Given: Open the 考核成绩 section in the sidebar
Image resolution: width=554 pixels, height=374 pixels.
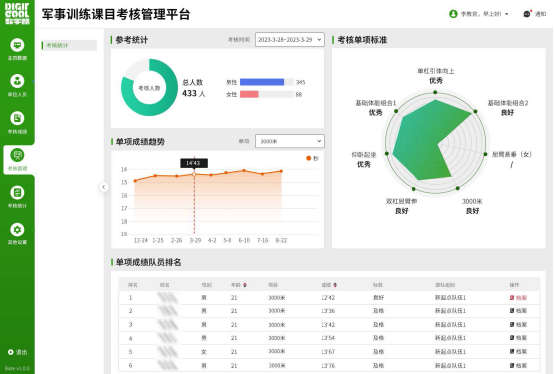Looking at the screenshot, I should 17,123.
